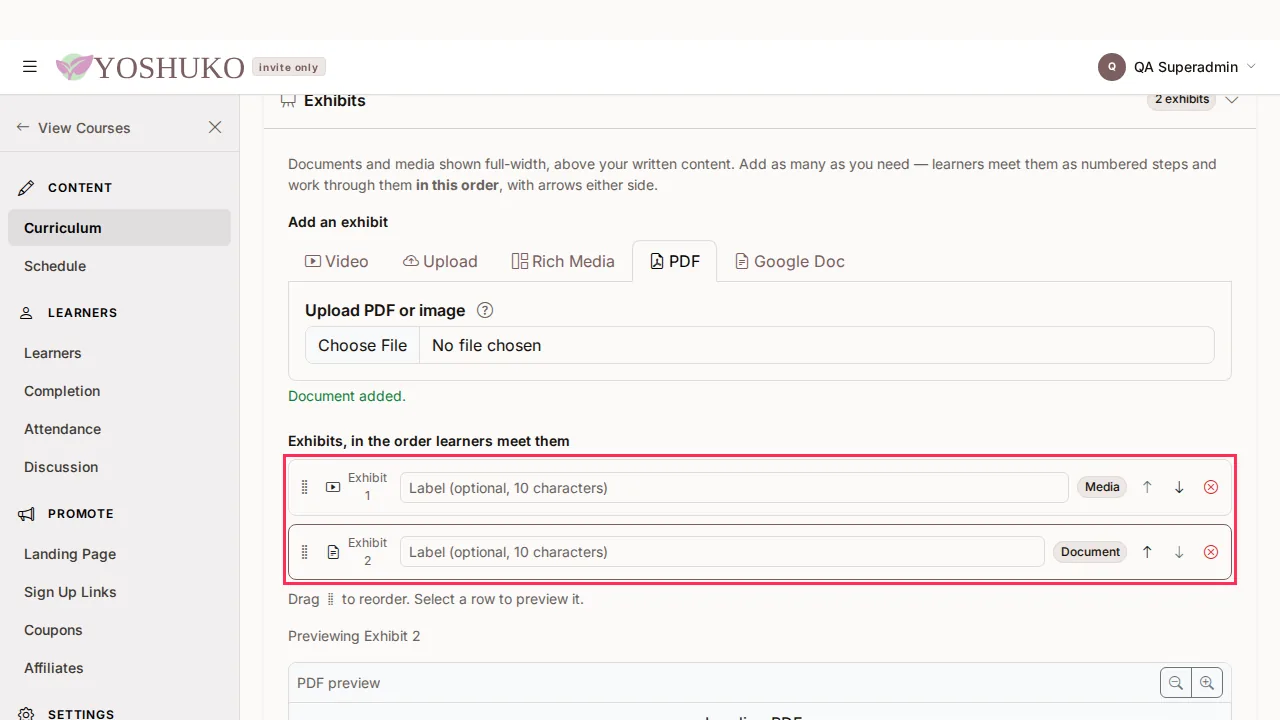Open Affiliates in the sidebar
Viewport: 1280px width, 720px height.
pos(119,668)
